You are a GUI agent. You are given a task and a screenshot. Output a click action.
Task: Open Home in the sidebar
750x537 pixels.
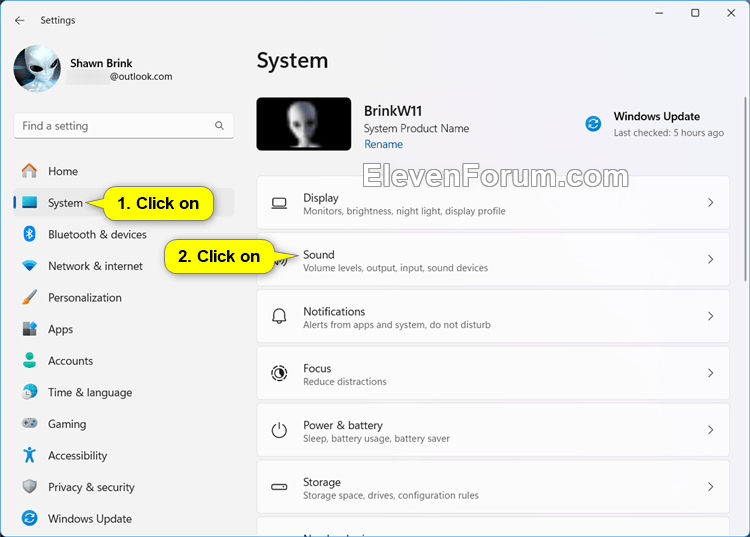[123, 171]
